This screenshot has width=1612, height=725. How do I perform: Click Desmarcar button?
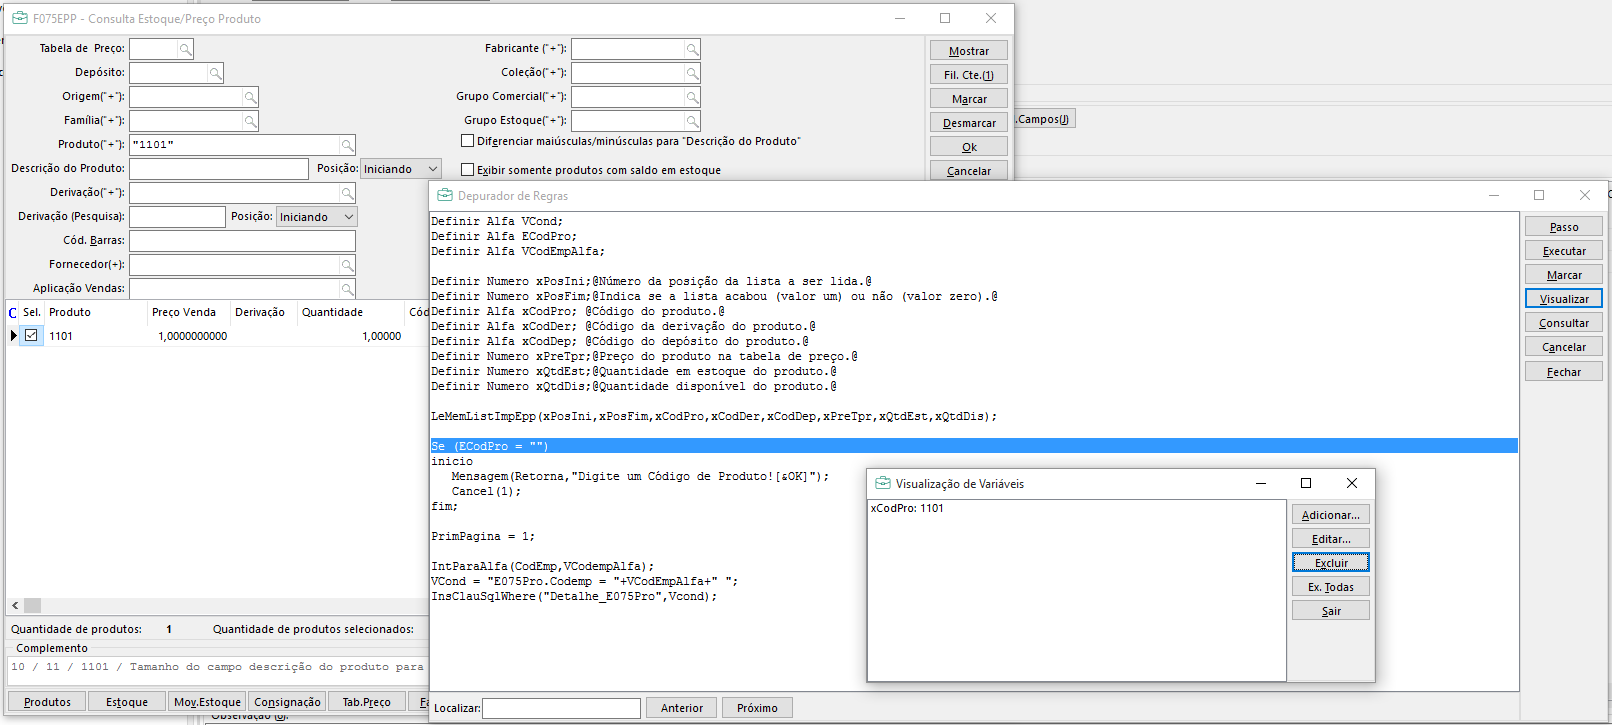969,123
